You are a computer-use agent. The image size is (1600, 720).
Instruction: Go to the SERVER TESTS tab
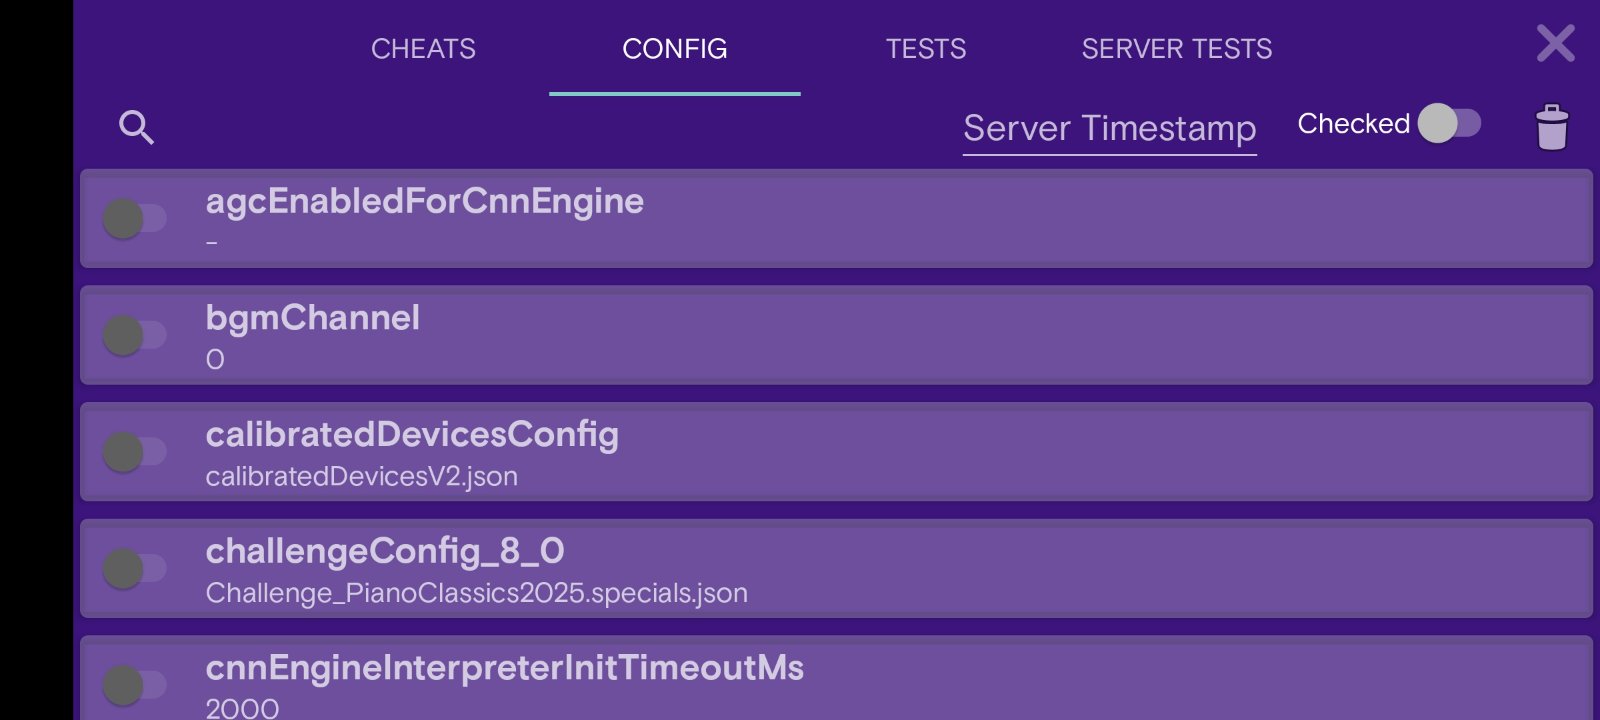[x=1176, y=49]
